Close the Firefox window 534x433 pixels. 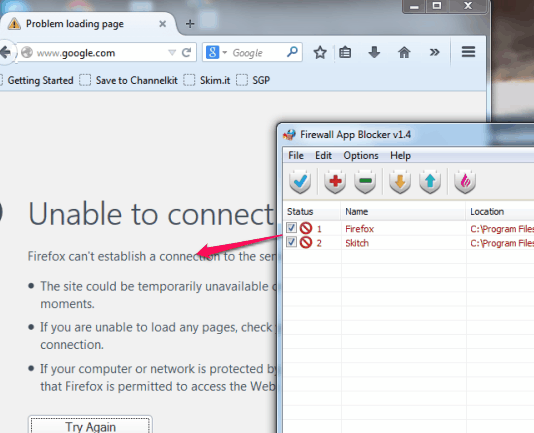(x=468, y=6)
